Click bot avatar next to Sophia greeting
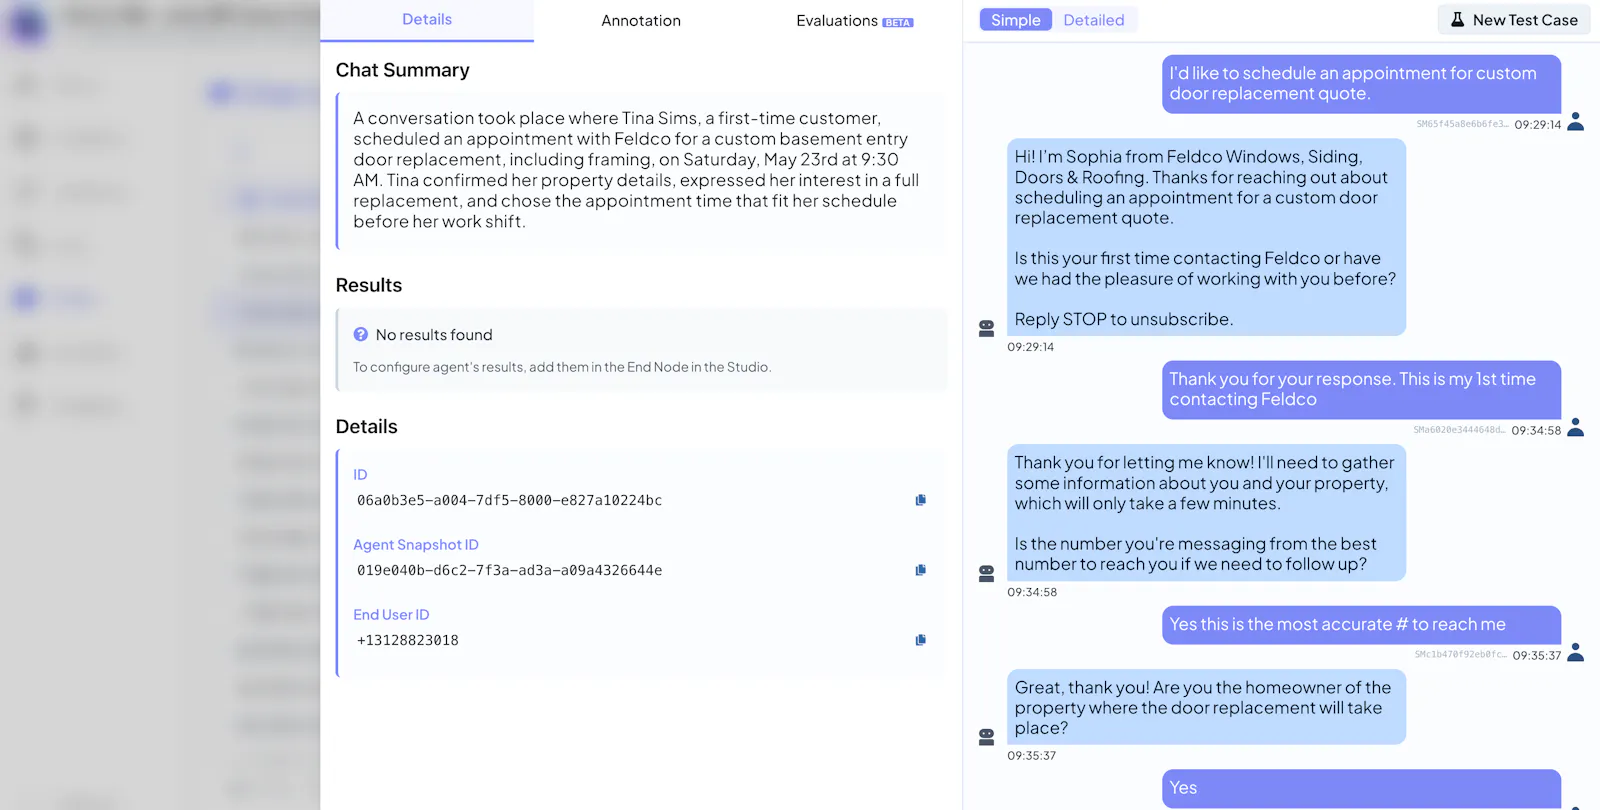 pyautogui.click(x=987, y=328)
